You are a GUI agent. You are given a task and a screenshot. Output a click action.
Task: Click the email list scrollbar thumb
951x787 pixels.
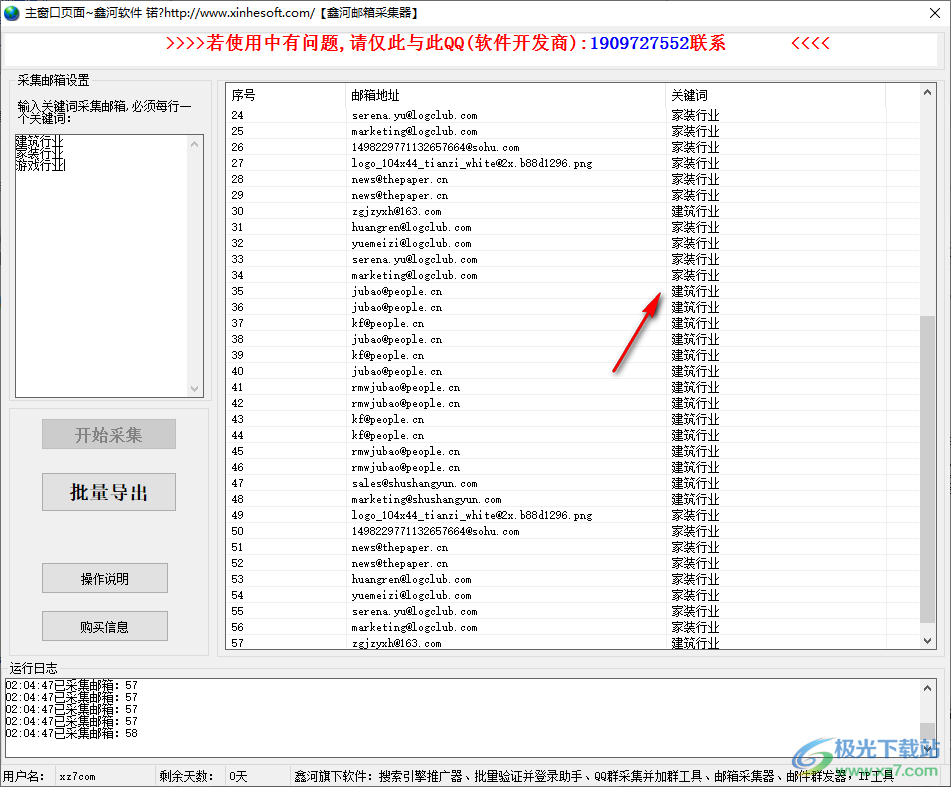[928, 470]
